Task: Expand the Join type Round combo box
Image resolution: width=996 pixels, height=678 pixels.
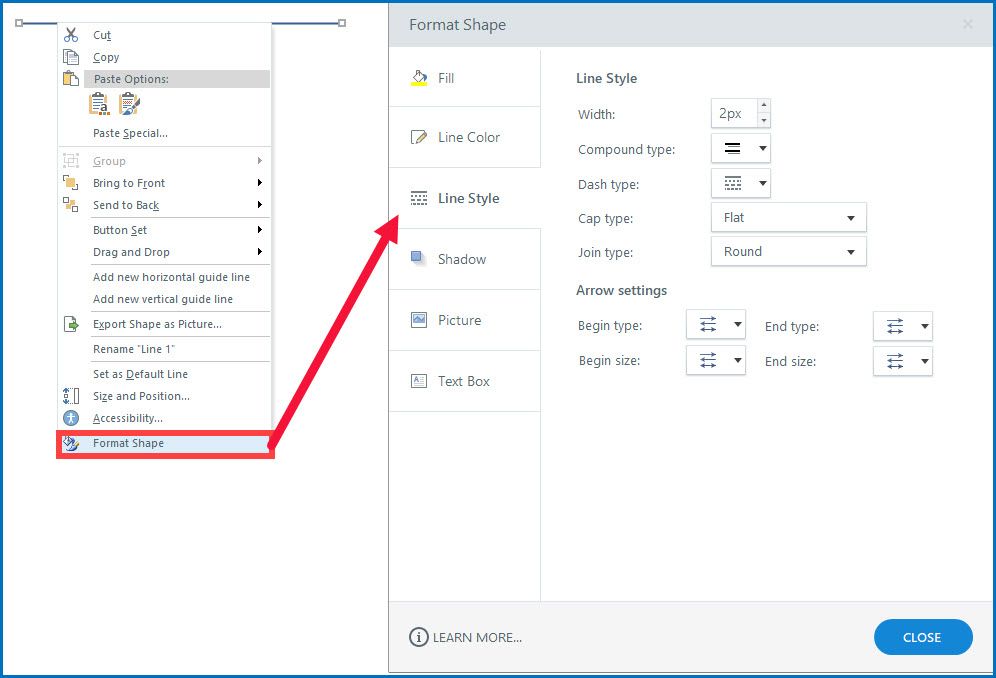Action: 788,251
